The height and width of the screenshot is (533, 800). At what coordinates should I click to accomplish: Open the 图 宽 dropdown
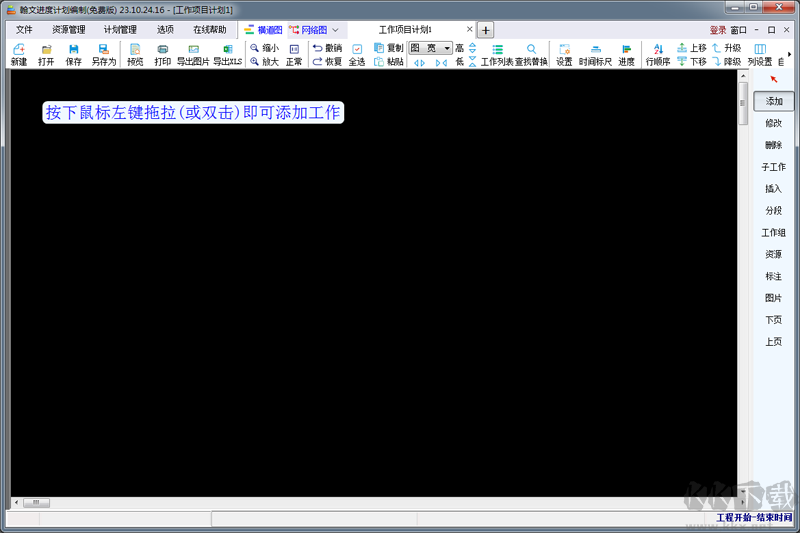point(431,48)
